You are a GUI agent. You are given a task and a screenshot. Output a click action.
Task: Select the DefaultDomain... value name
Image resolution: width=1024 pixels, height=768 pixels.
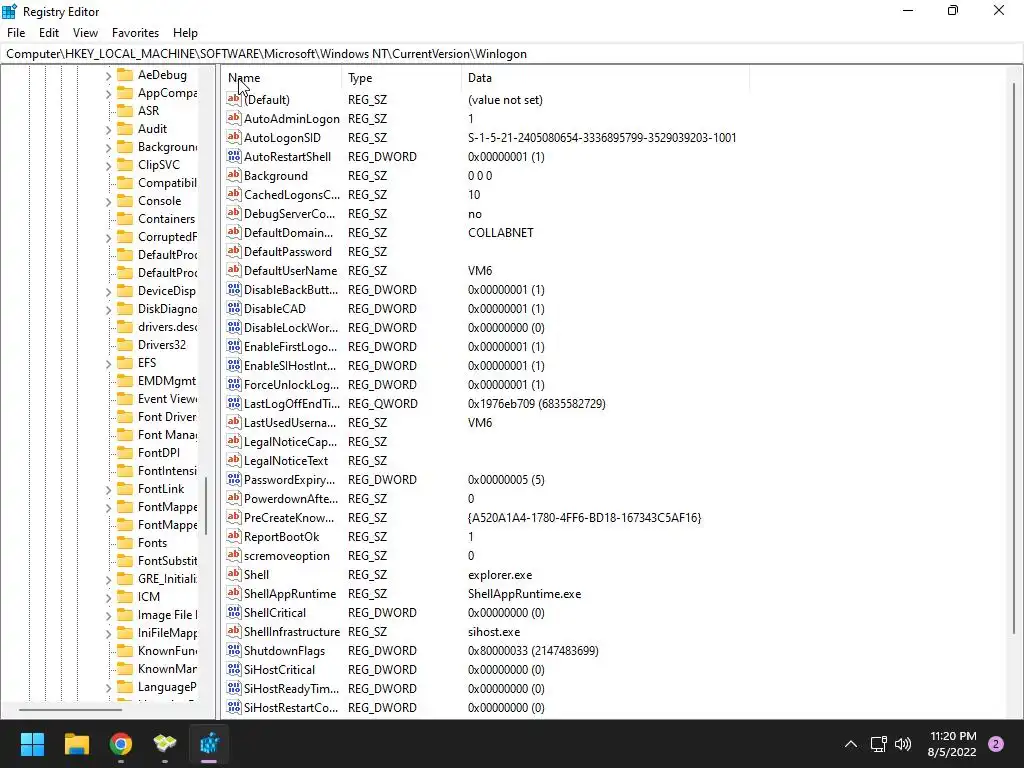coord(288,232)
